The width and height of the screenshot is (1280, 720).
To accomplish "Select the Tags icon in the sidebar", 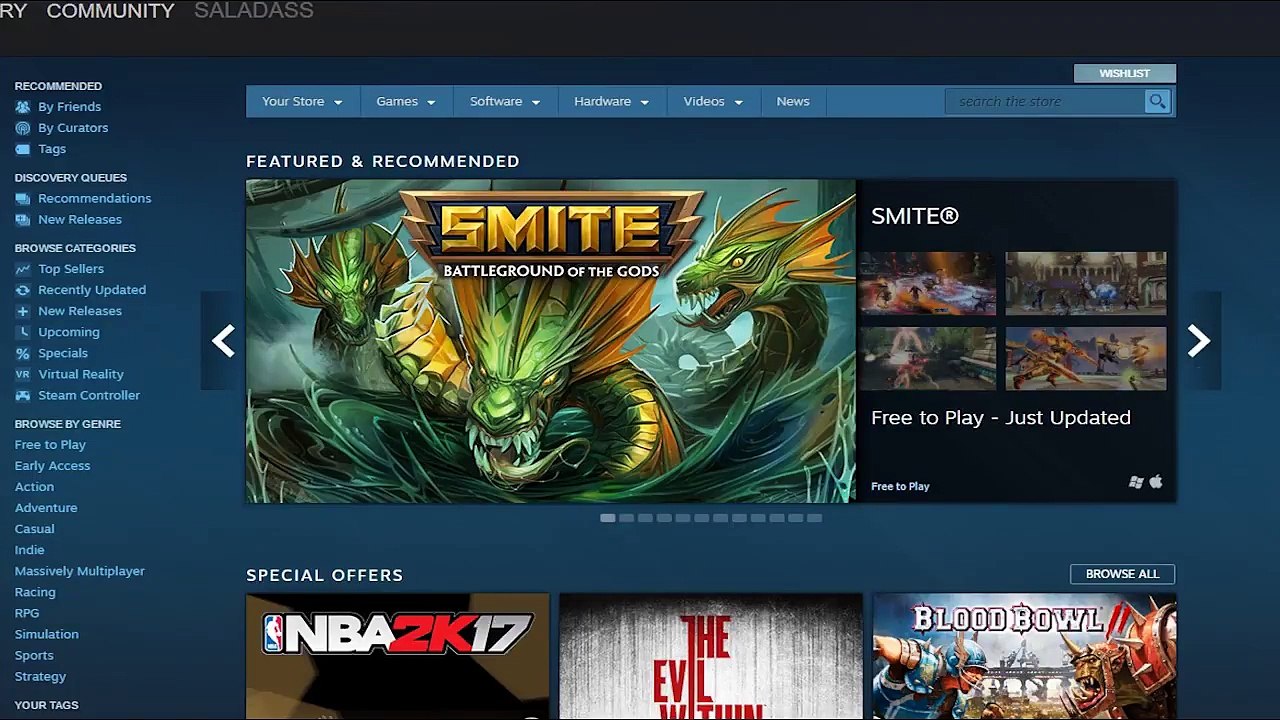I will [x=22, y=149].
